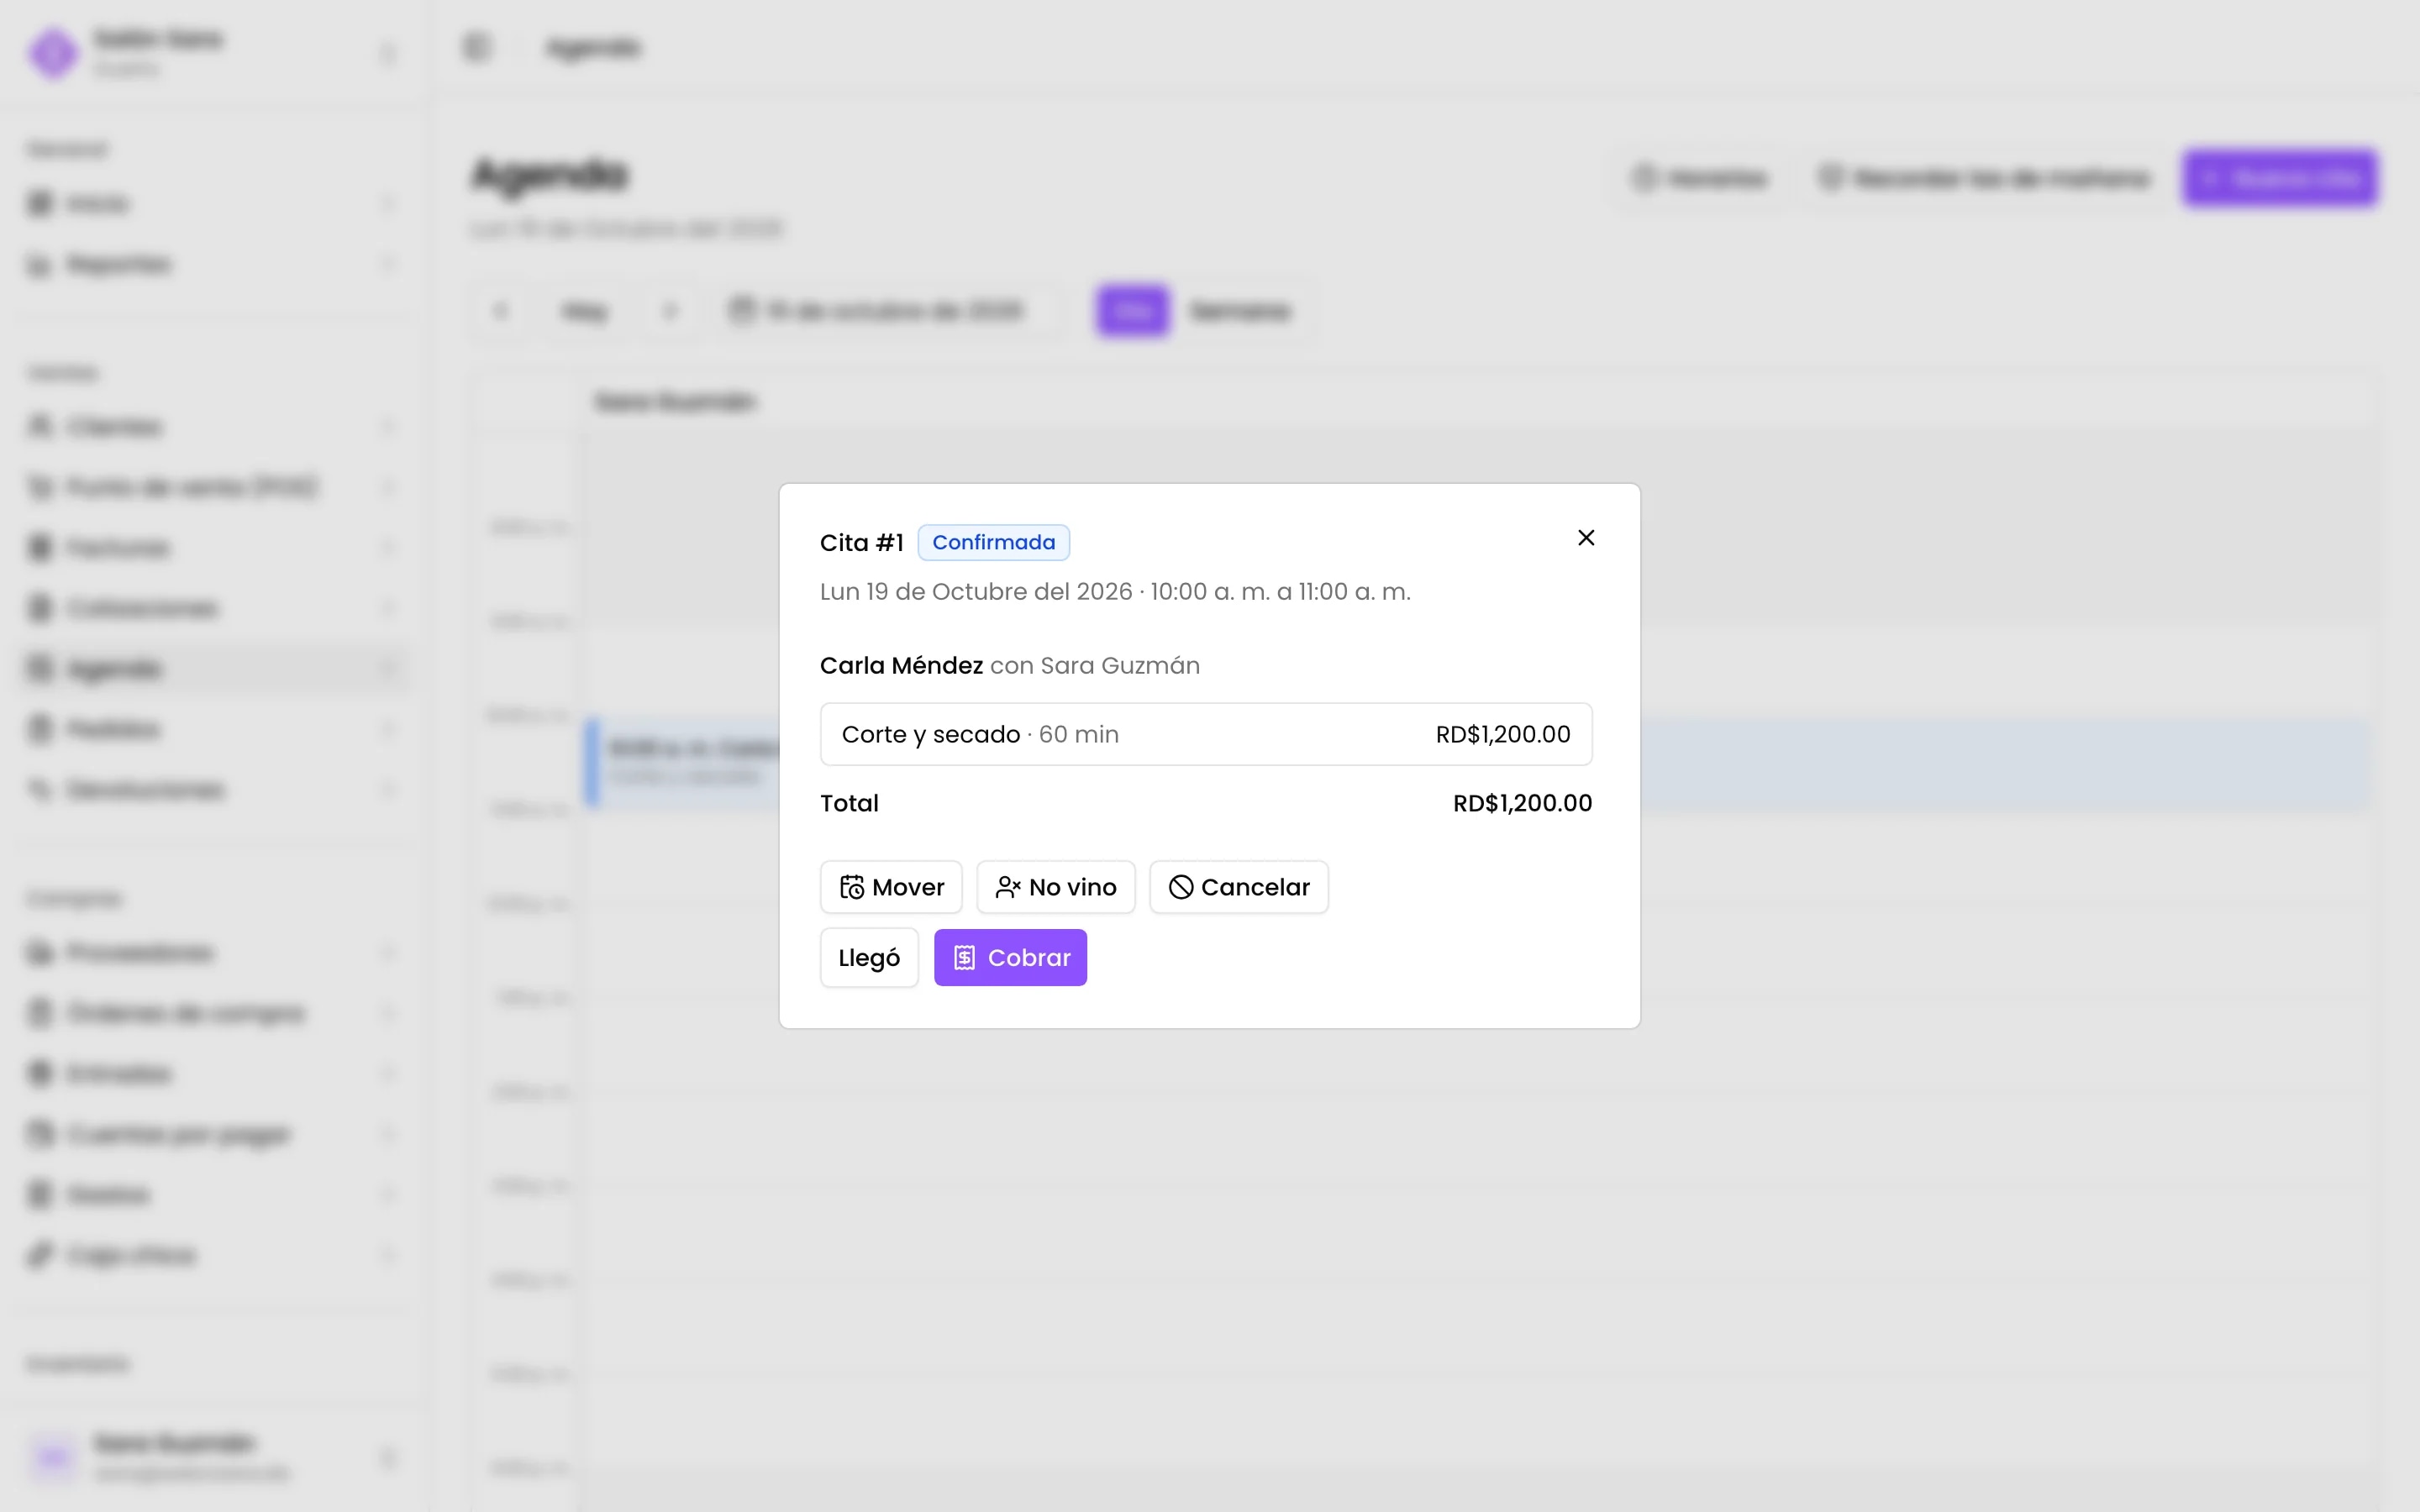The width and height of the screenshot is (2420, 1512).
Task: Click the stylist name 'con Sara Guzmán'
Action: coord(1095,666)
